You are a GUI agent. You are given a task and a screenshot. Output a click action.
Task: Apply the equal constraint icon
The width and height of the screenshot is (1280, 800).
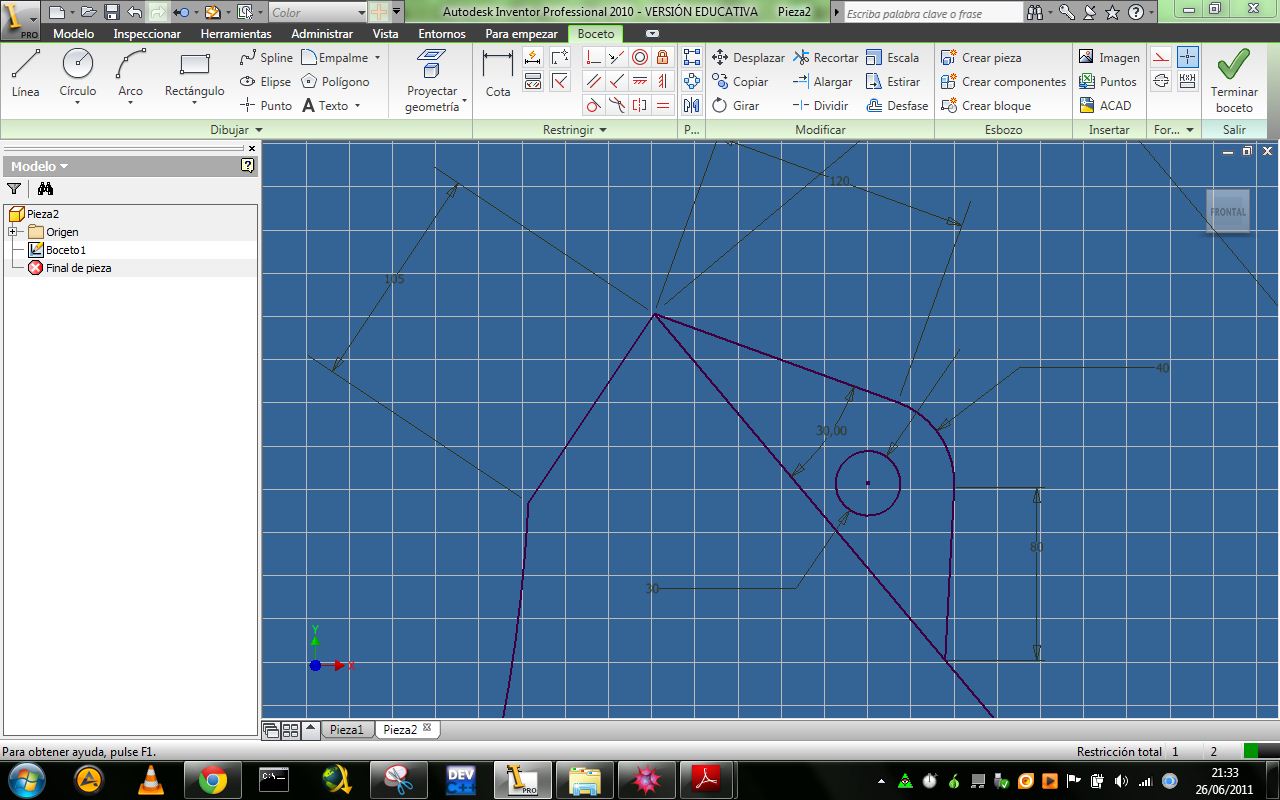662,105
